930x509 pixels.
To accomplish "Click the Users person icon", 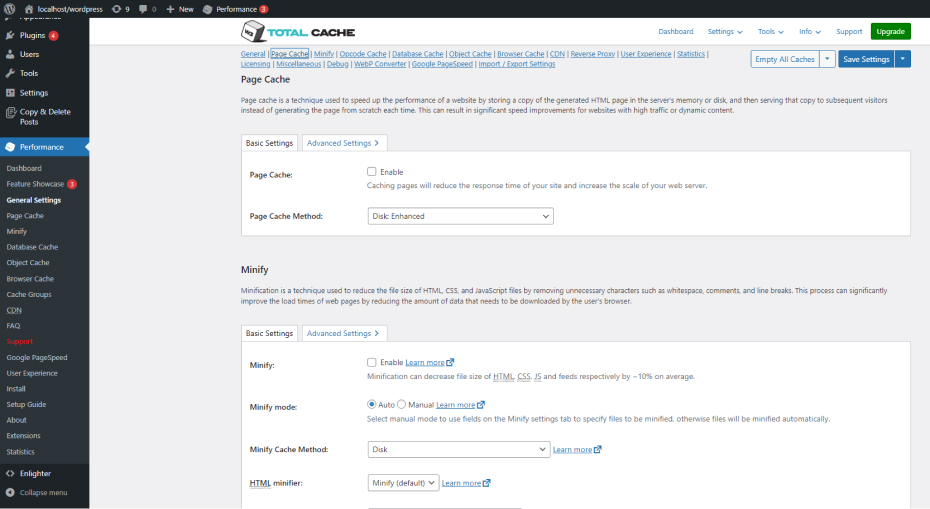I will pos(10,54).
